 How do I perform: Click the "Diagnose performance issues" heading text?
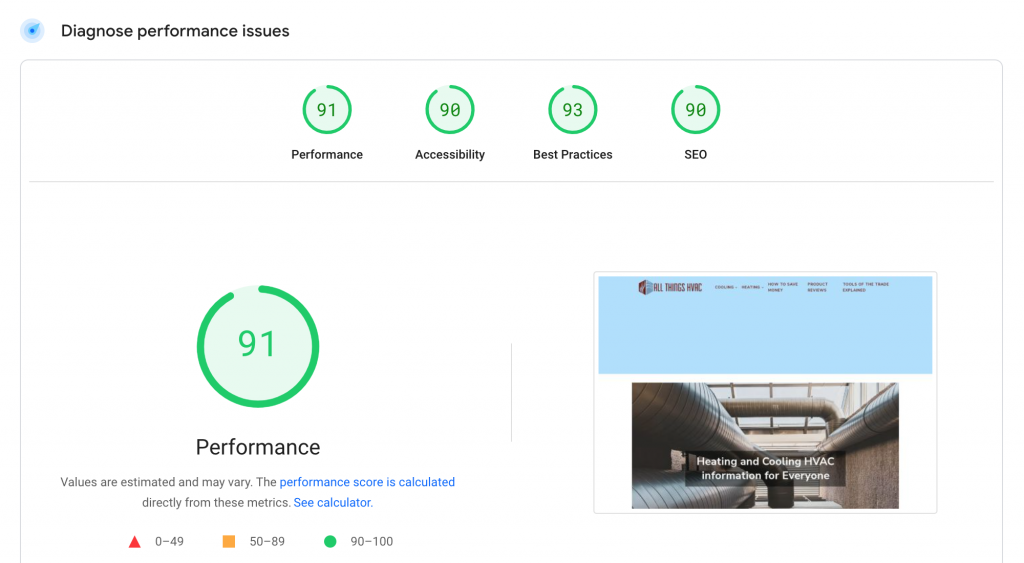(x=175, y=31)
